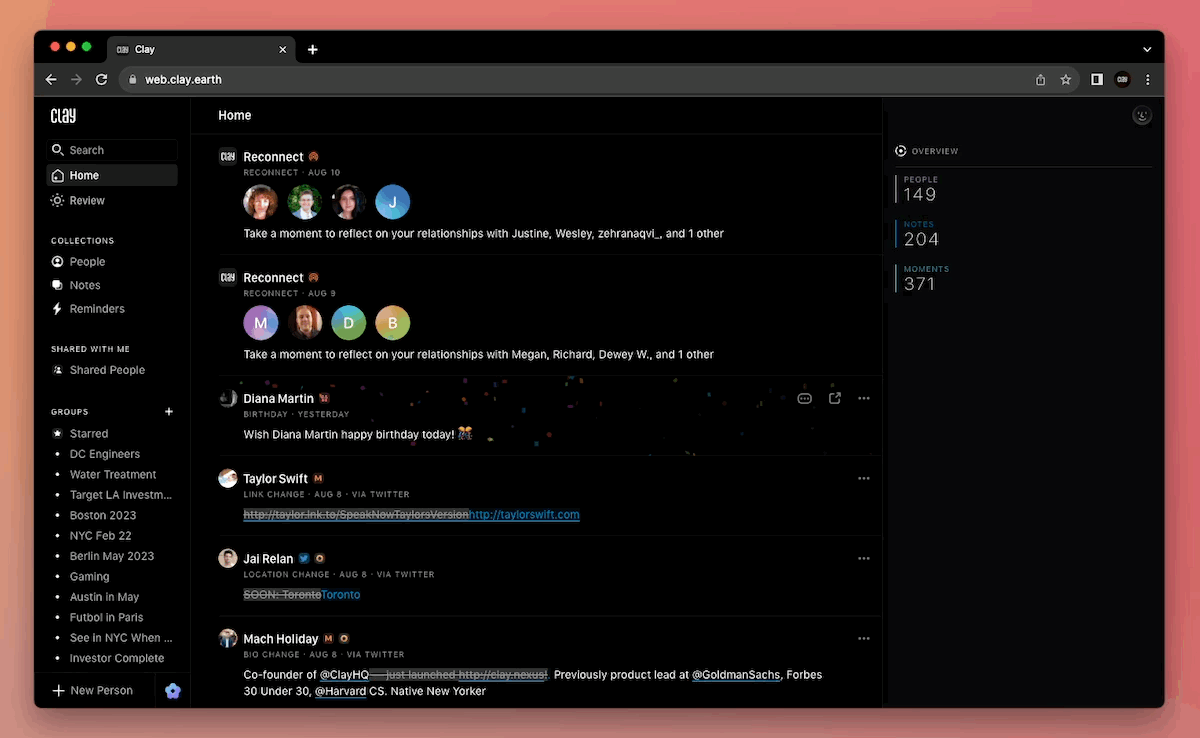This screenshot has width=1200, height=738.
Task: Go back in browser
Action: [51, 79]
